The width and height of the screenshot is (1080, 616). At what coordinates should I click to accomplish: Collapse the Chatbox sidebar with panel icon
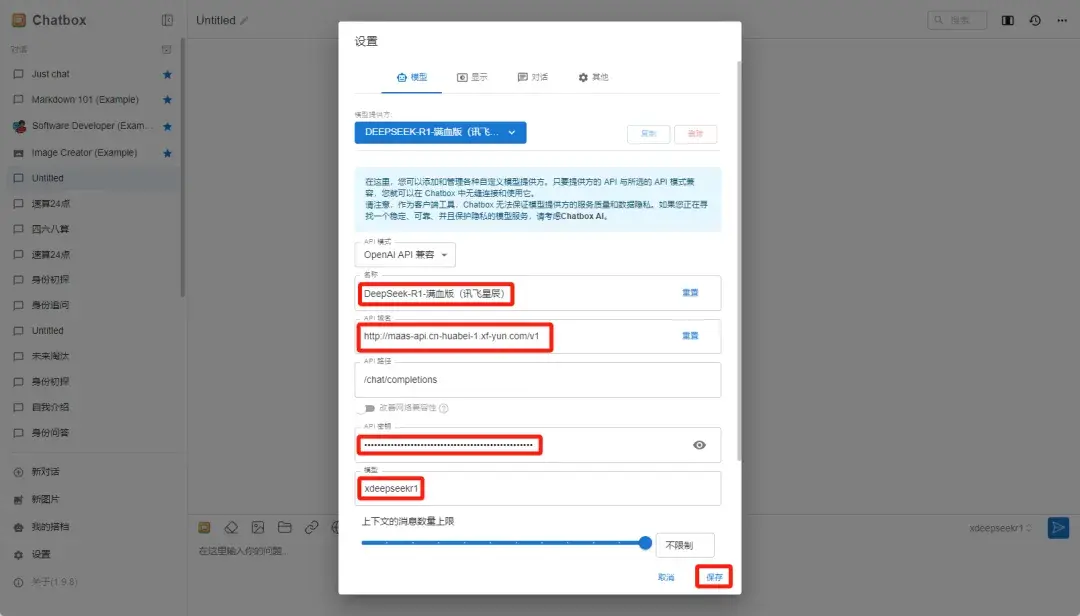coord(167,20)
